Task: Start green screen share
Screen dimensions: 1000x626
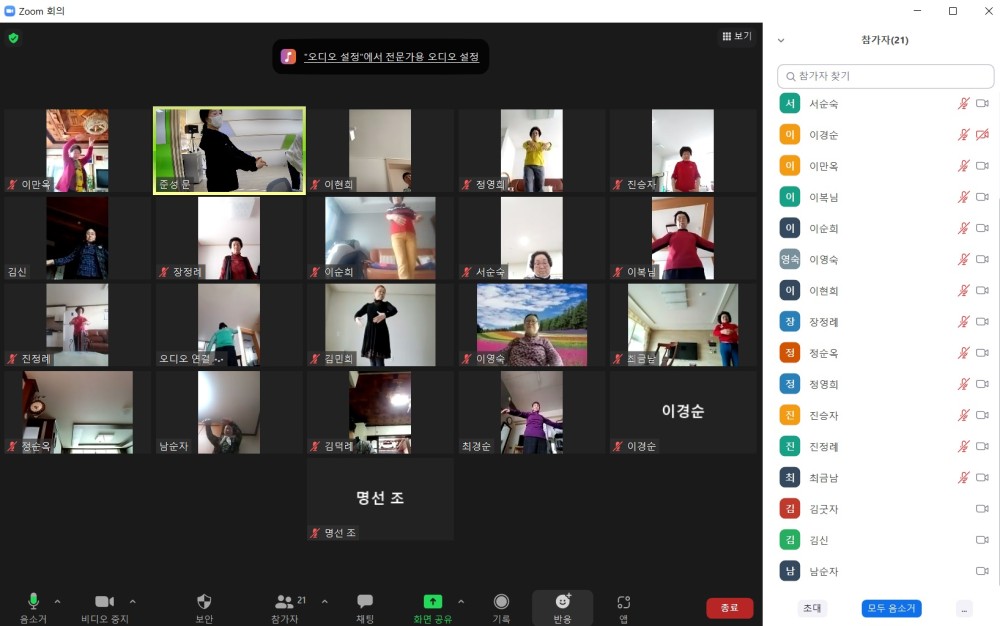Action: [432, 601]
